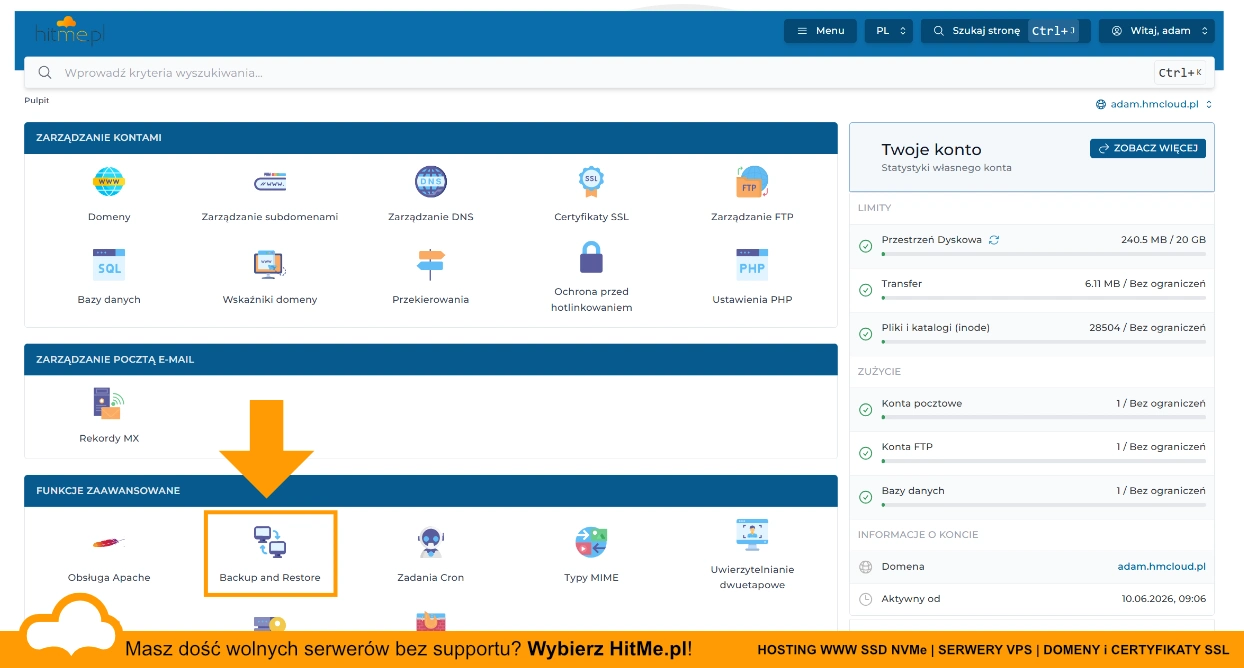The width and height of the screenshot is (1244, 668).
Task: Open the Domeny icon
Action: coord(109,182)
